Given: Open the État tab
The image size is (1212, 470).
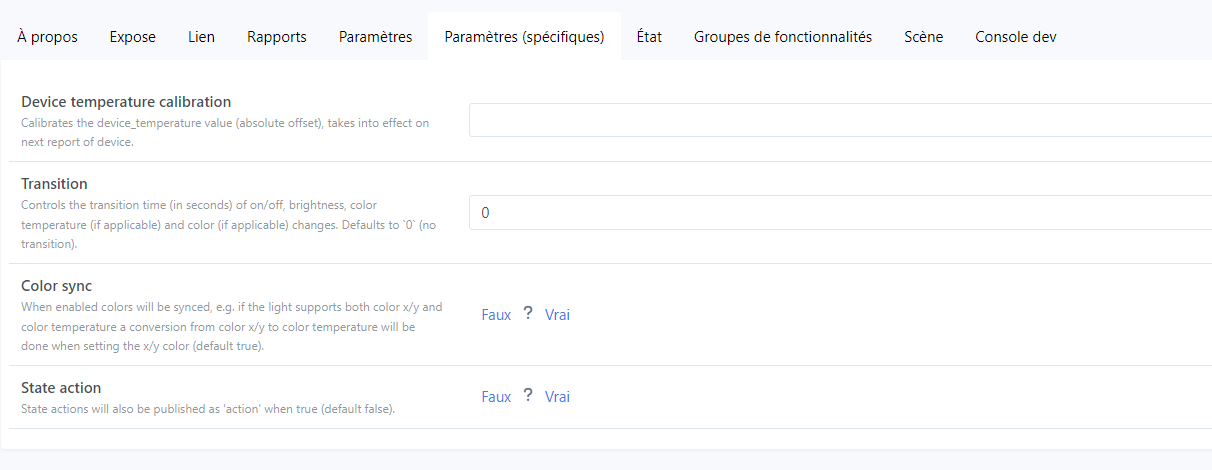Looking at the screenshot, I should (649, 37).
